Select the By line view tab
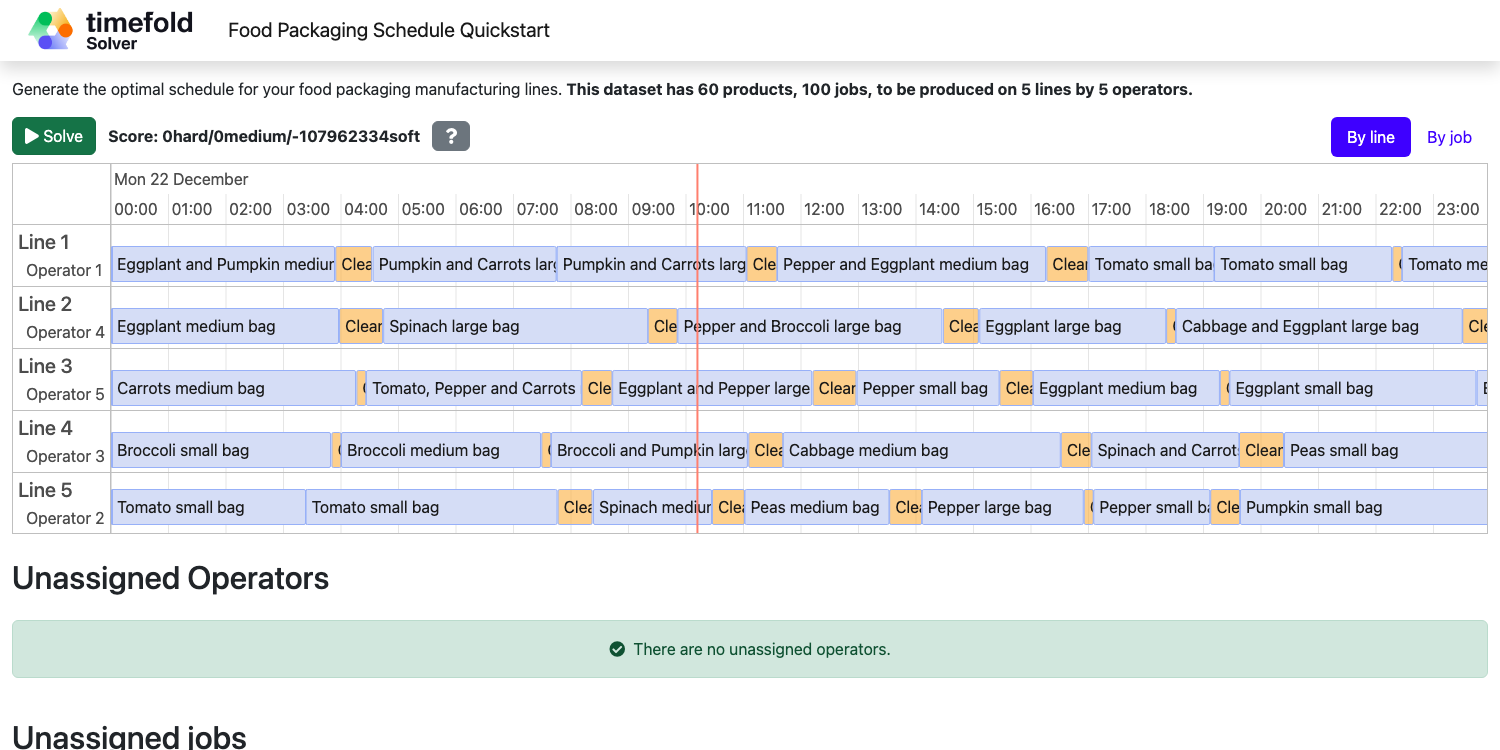The width and height of the screenshot is (1500, 750). pyautogui.click(x=1370, y=137)
